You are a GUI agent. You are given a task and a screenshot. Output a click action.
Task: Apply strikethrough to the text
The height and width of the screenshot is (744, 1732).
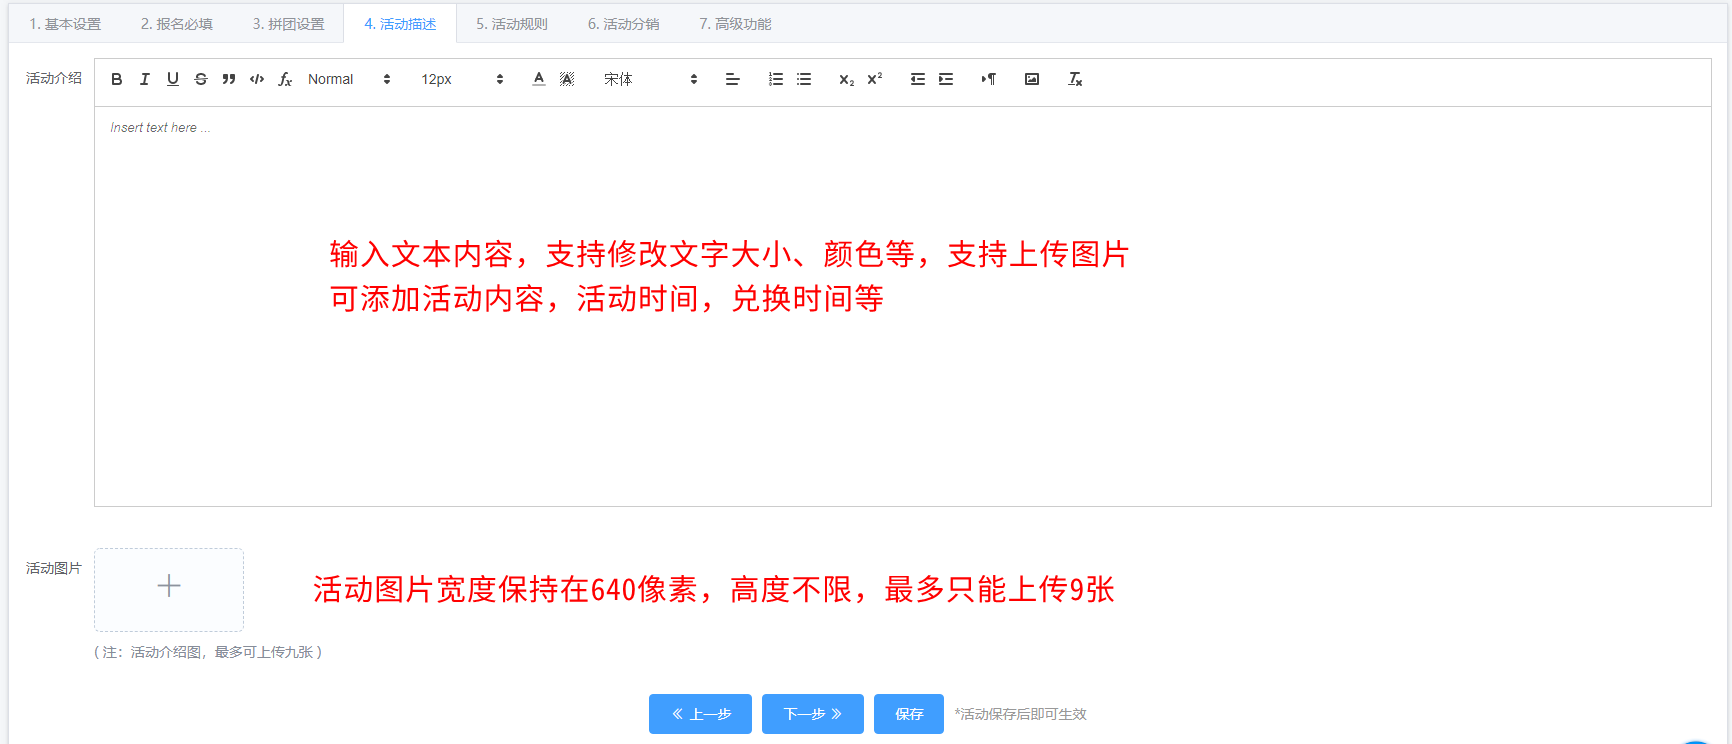tap(201, 79)
